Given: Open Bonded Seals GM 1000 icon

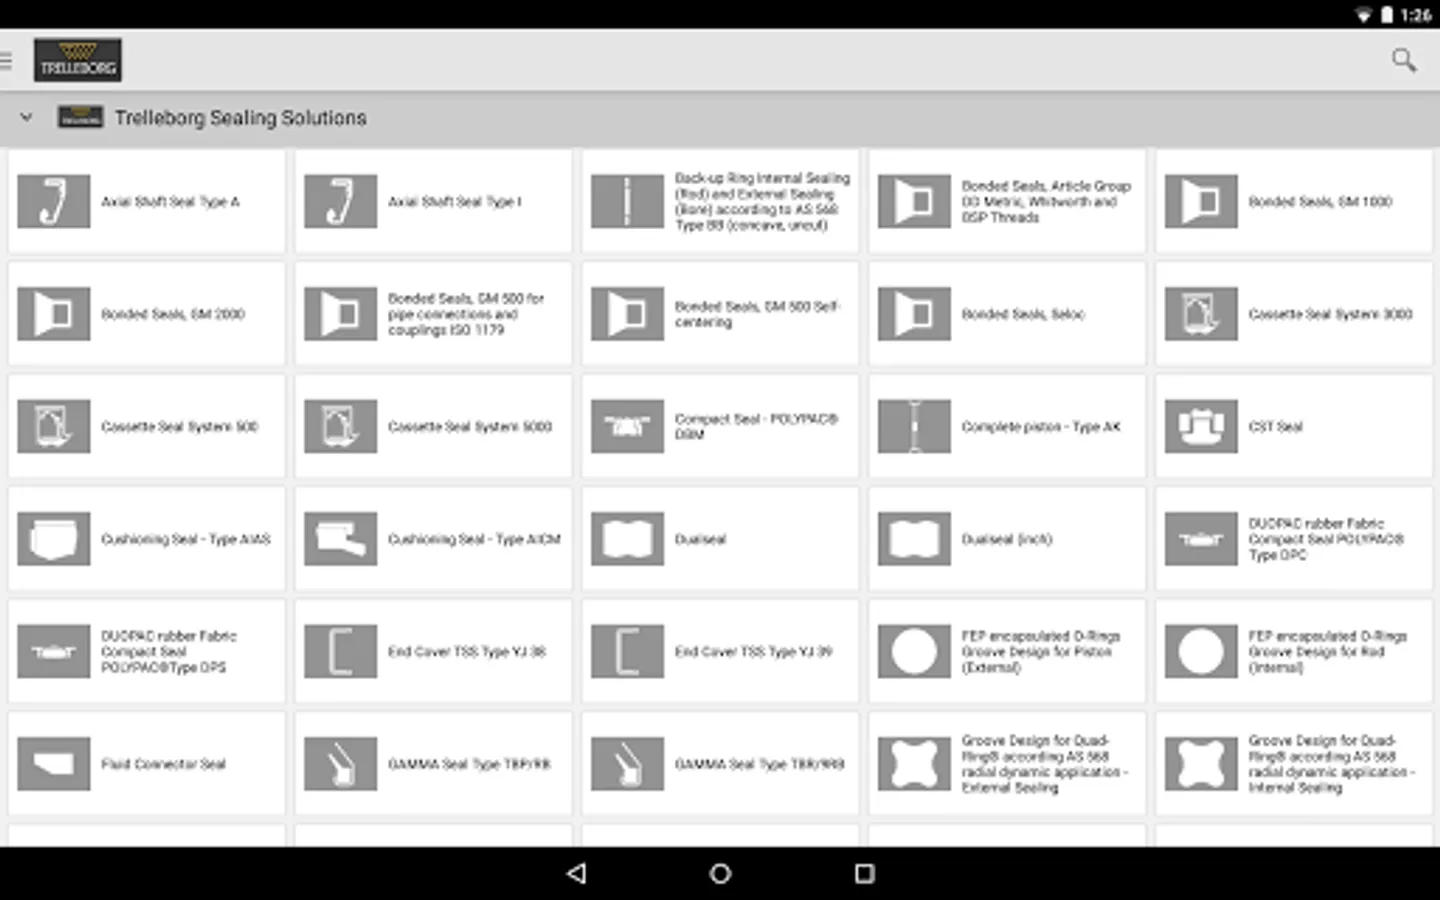Looking at the screenshot, I should pyautogui.click(x=1202, y=201).
